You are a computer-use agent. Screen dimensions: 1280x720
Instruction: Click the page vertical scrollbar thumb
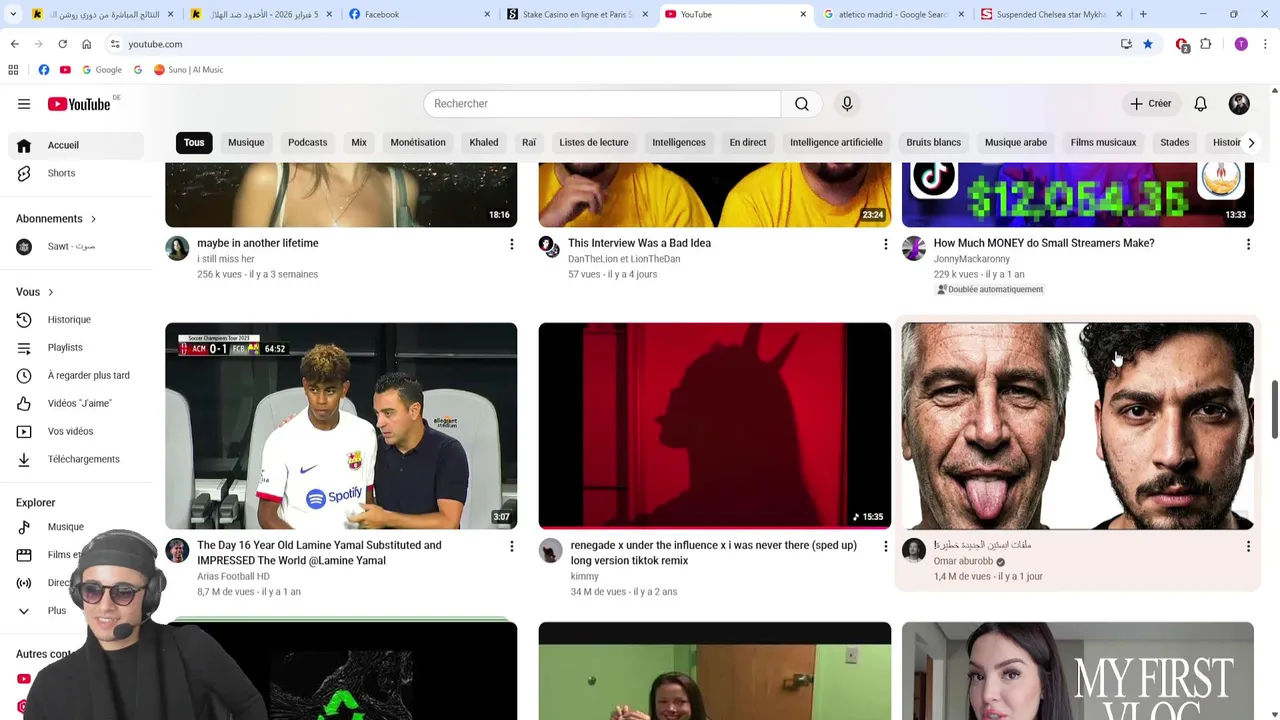click(x=1274, y=409)
